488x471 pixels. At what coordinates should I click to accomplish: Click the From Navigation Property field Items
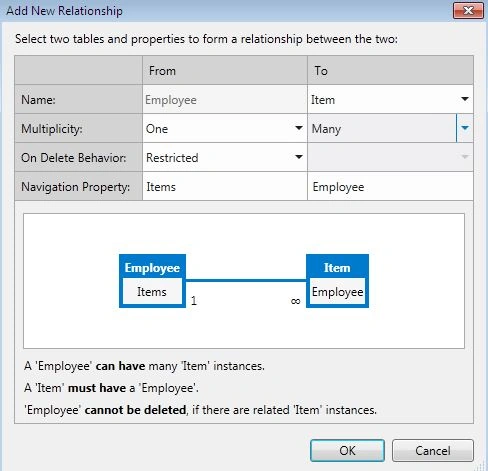(225, 187)
